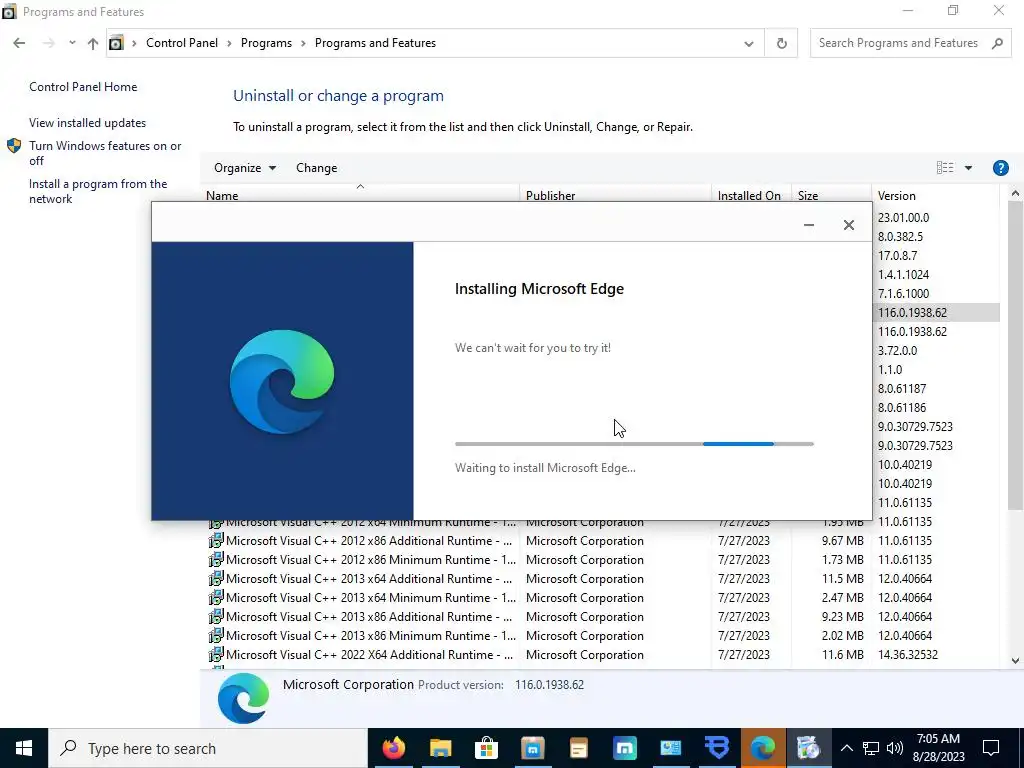
Task: Open the Organize dropdown menu
Action: [245, 168]
